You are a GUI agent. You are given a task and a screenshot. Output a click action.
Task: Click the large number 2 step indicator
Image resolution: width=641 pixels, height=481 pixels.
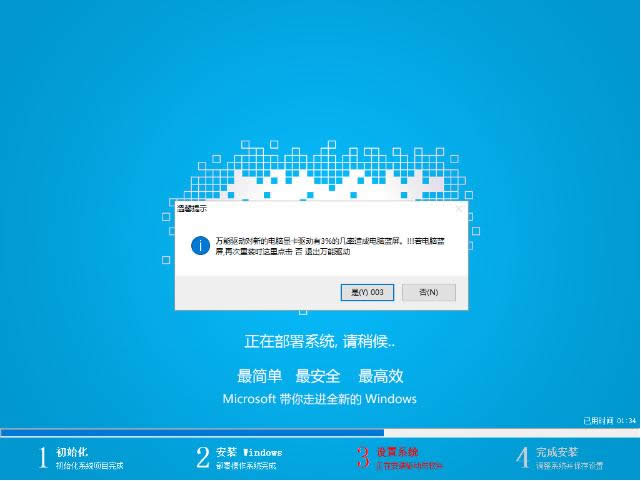pos(203,457)
